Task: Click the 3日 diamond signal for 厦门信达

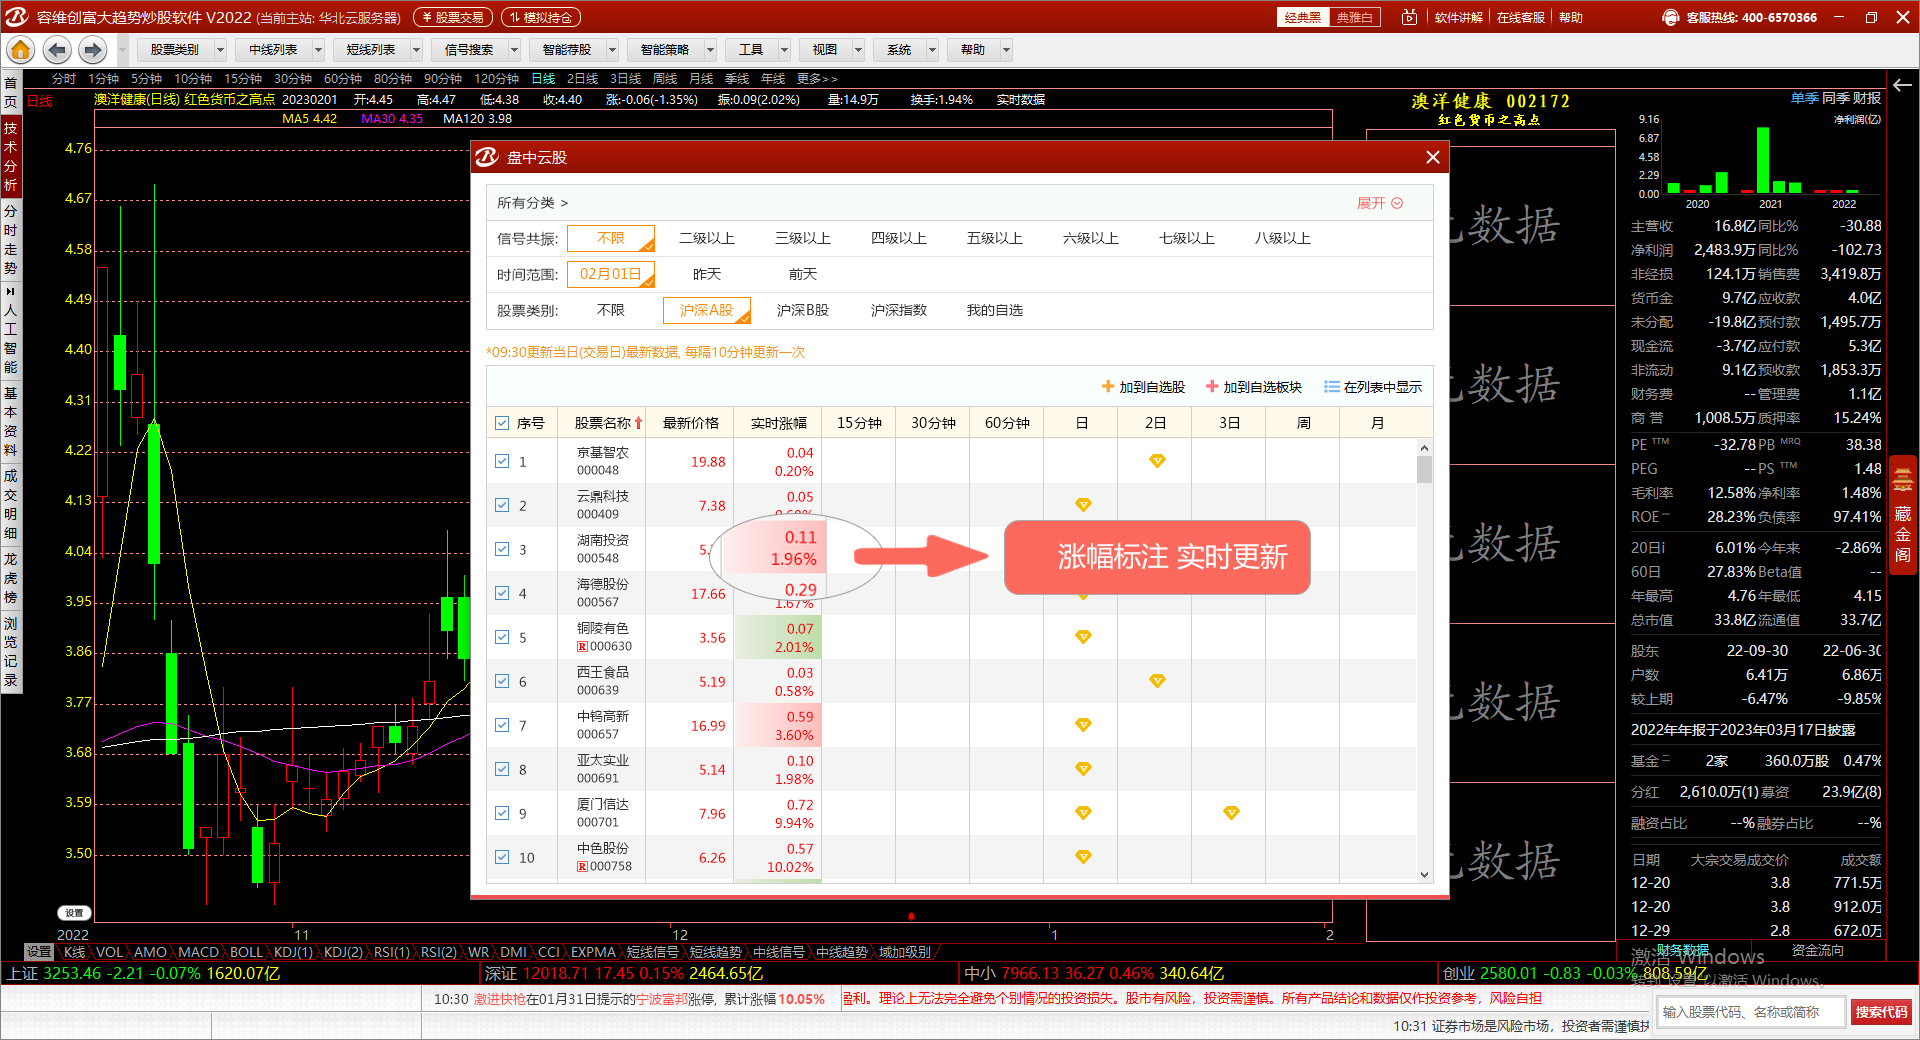Action: tap(1231, 813)
